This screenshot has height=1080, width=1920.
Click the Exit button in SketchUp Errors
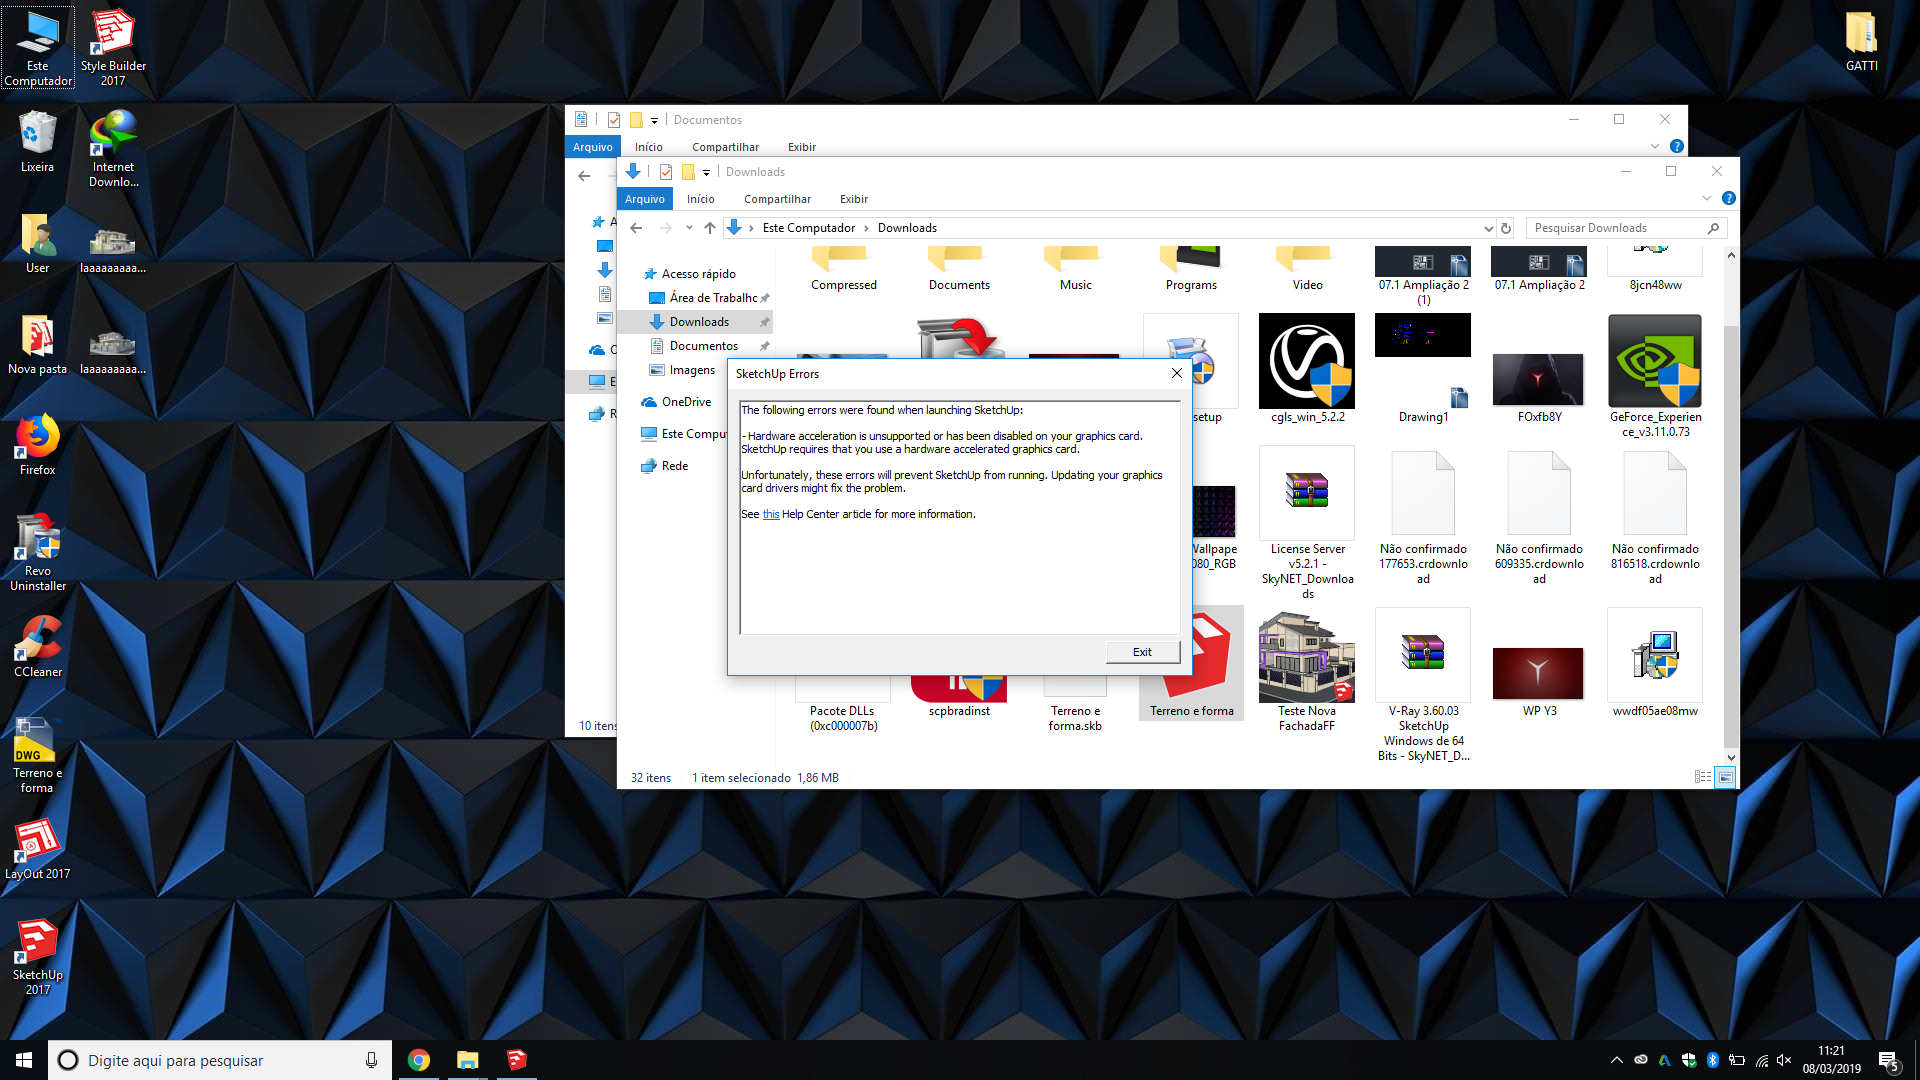pyautogui.click(x=1142, y=652)
